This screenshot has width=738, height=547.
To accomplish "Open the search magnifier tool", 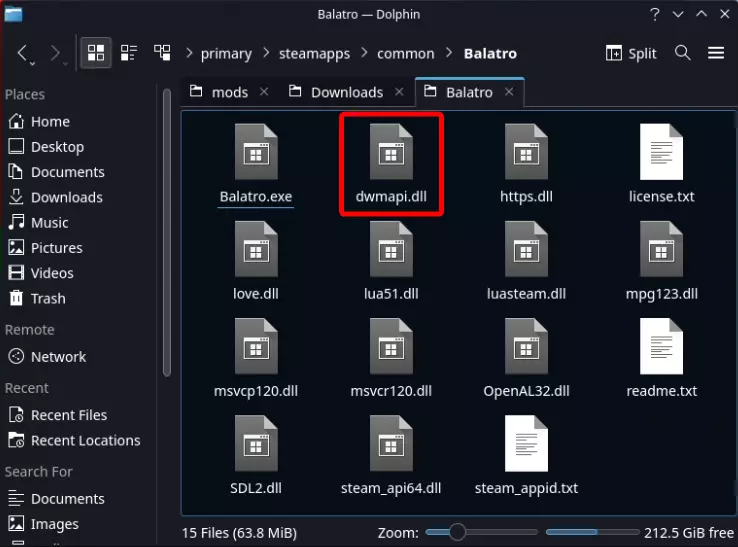I will point(682,53).
